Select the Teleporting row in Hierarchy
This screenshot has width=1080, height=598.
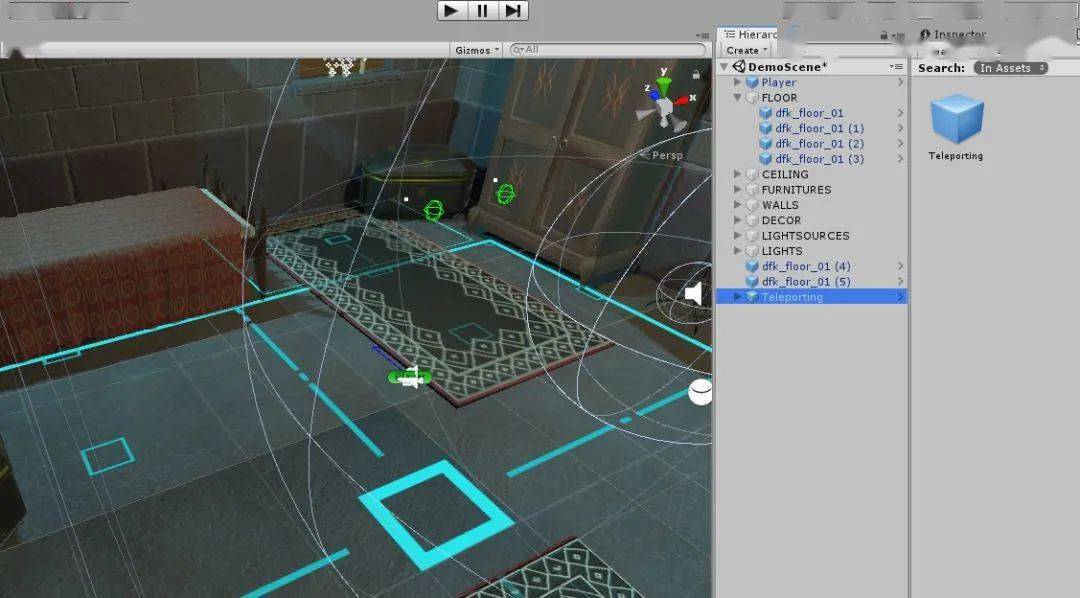812,296
